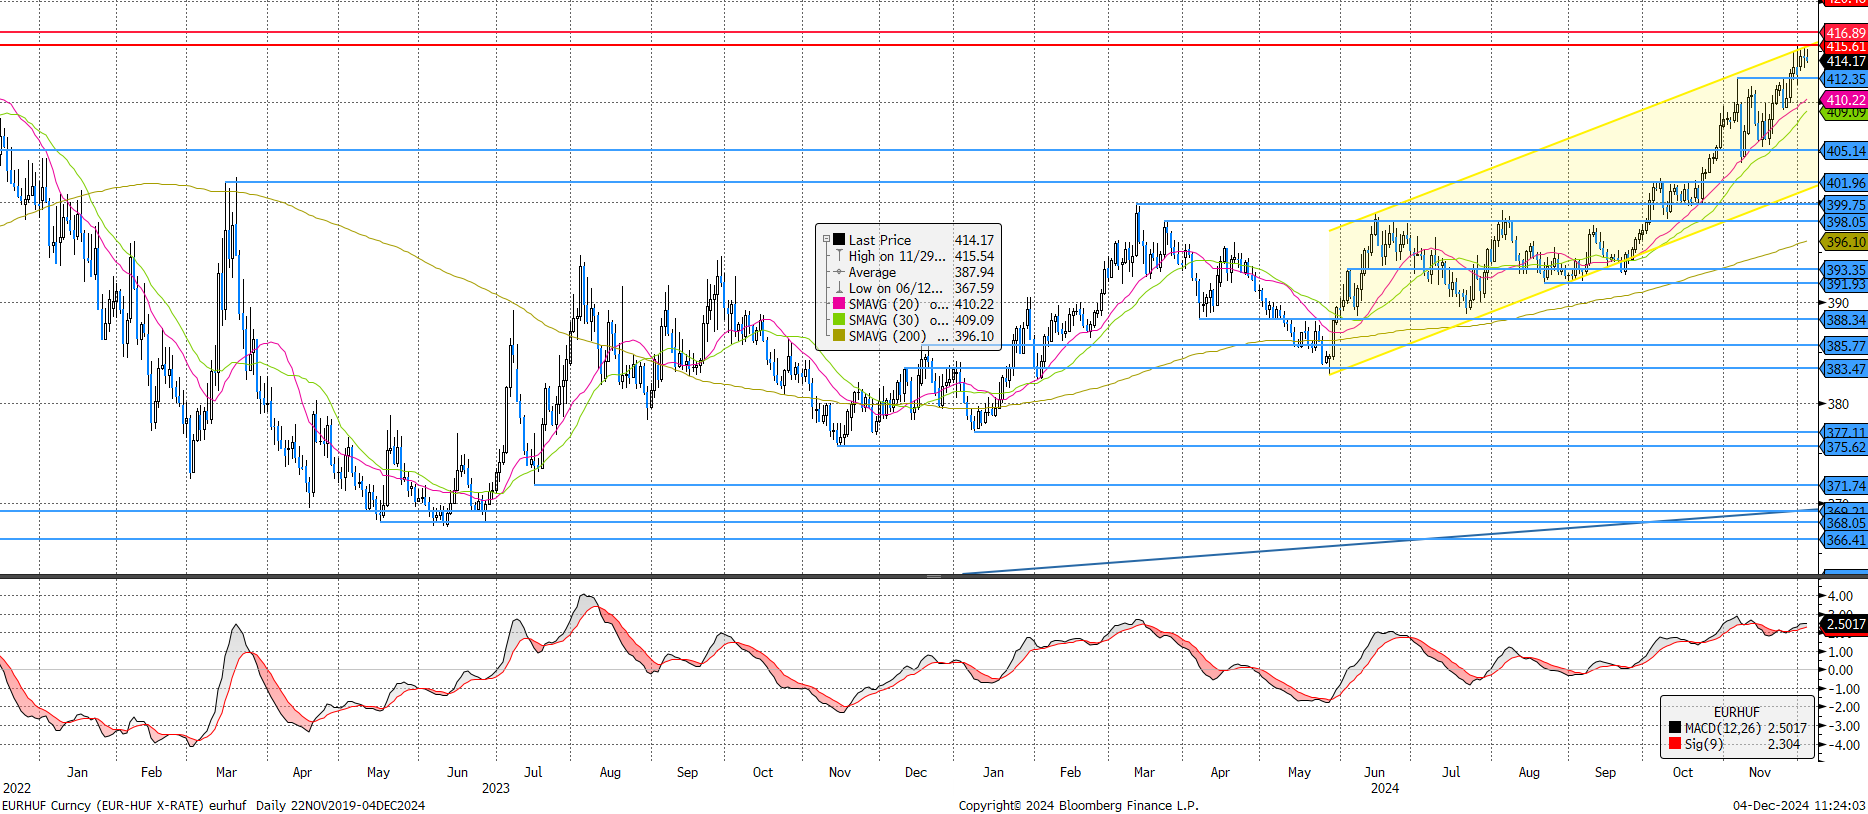The width and height of the screenshot is (1868, 814).
Task: Click the blue 383.47 level tag
Action: pos(1845,369)
